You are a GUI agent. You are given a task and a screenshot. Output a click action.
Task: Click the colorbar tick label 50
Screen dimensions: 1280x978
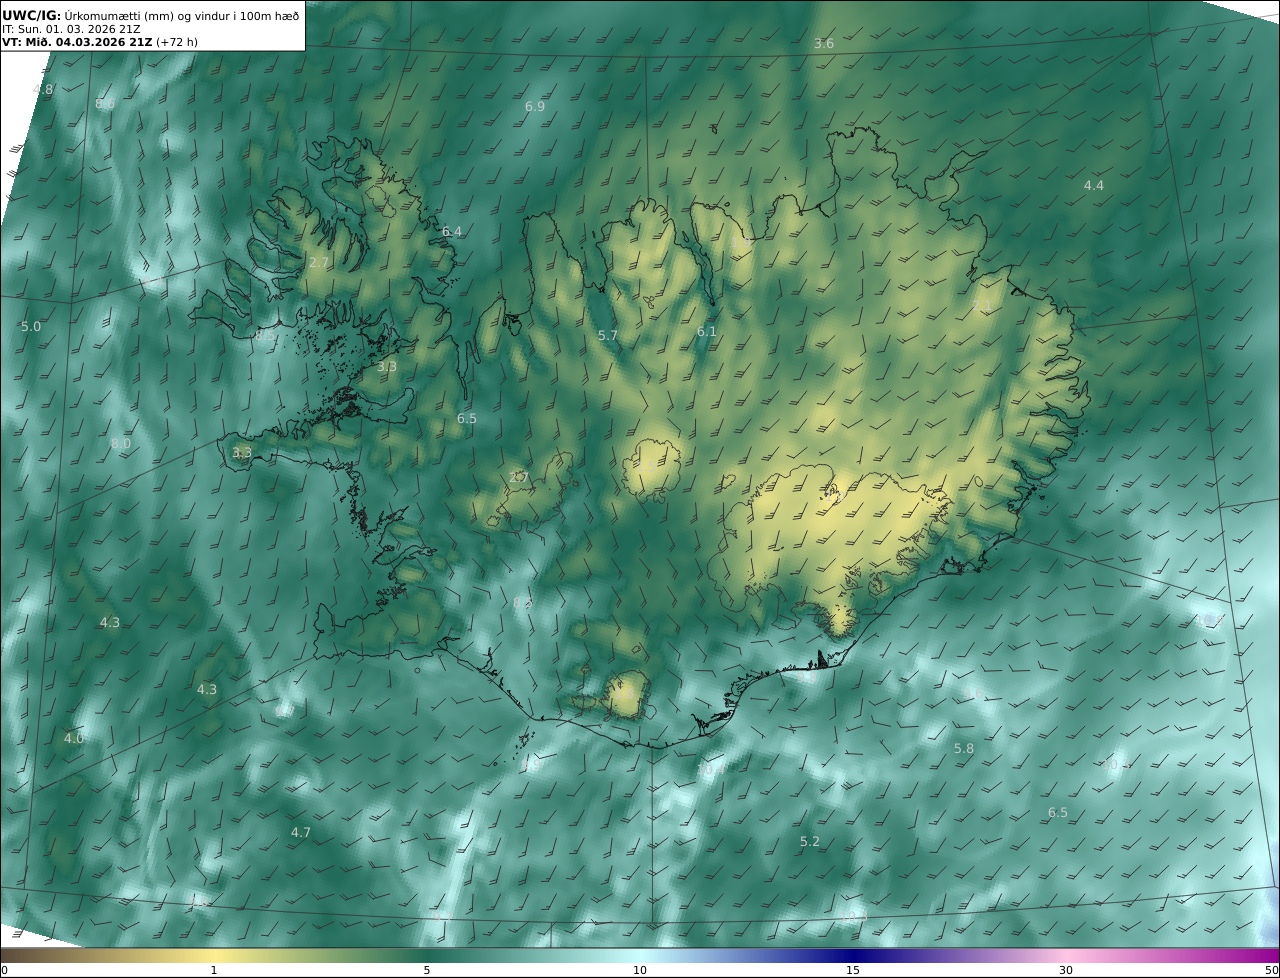point(1271,970)
